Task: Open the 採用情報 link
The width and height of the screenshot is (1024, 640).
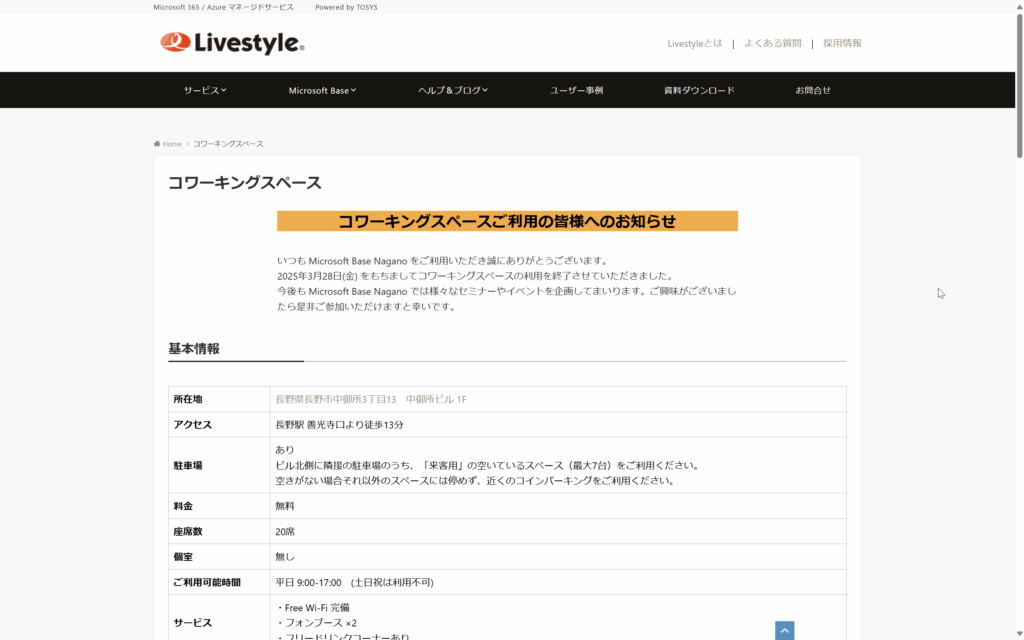Action: point(842,43)
